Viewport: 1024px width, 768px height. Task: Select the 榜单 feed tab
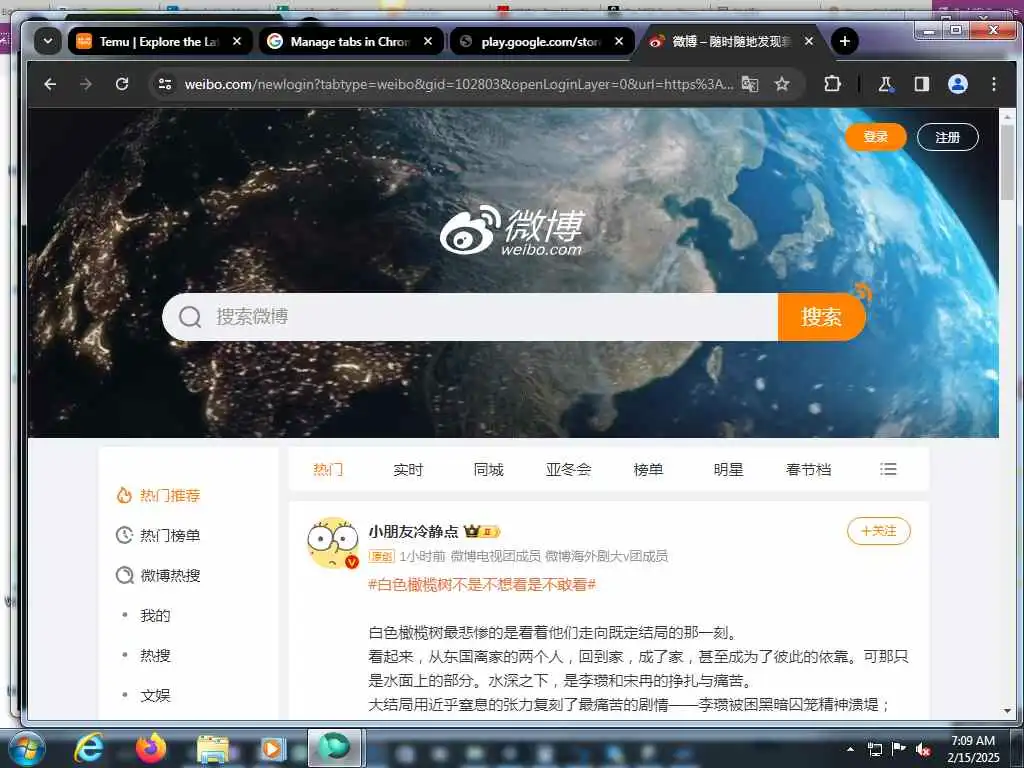click(x=648, y=470)
